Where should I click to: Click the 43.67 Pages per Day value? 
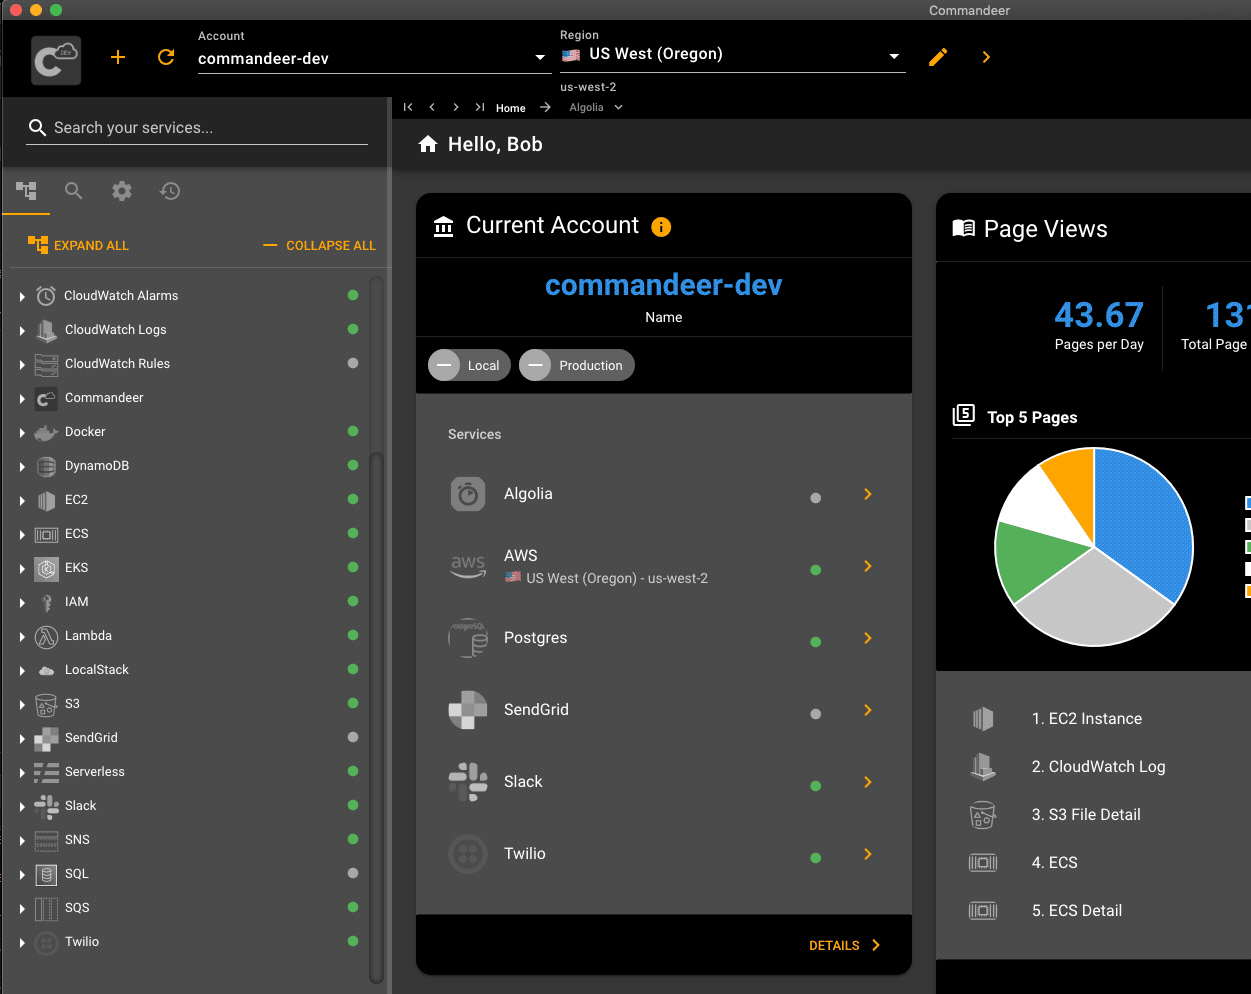point(1099,315)
